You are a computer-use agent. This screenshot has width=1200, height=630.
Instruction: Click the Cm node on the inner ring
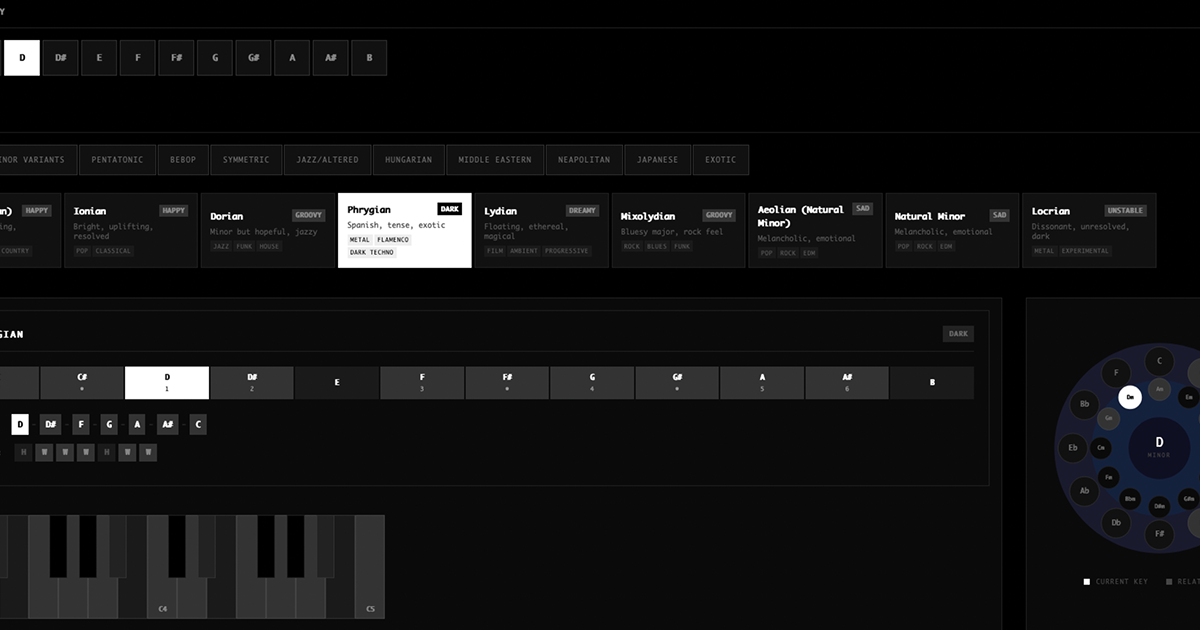(x=1101, y=448)
